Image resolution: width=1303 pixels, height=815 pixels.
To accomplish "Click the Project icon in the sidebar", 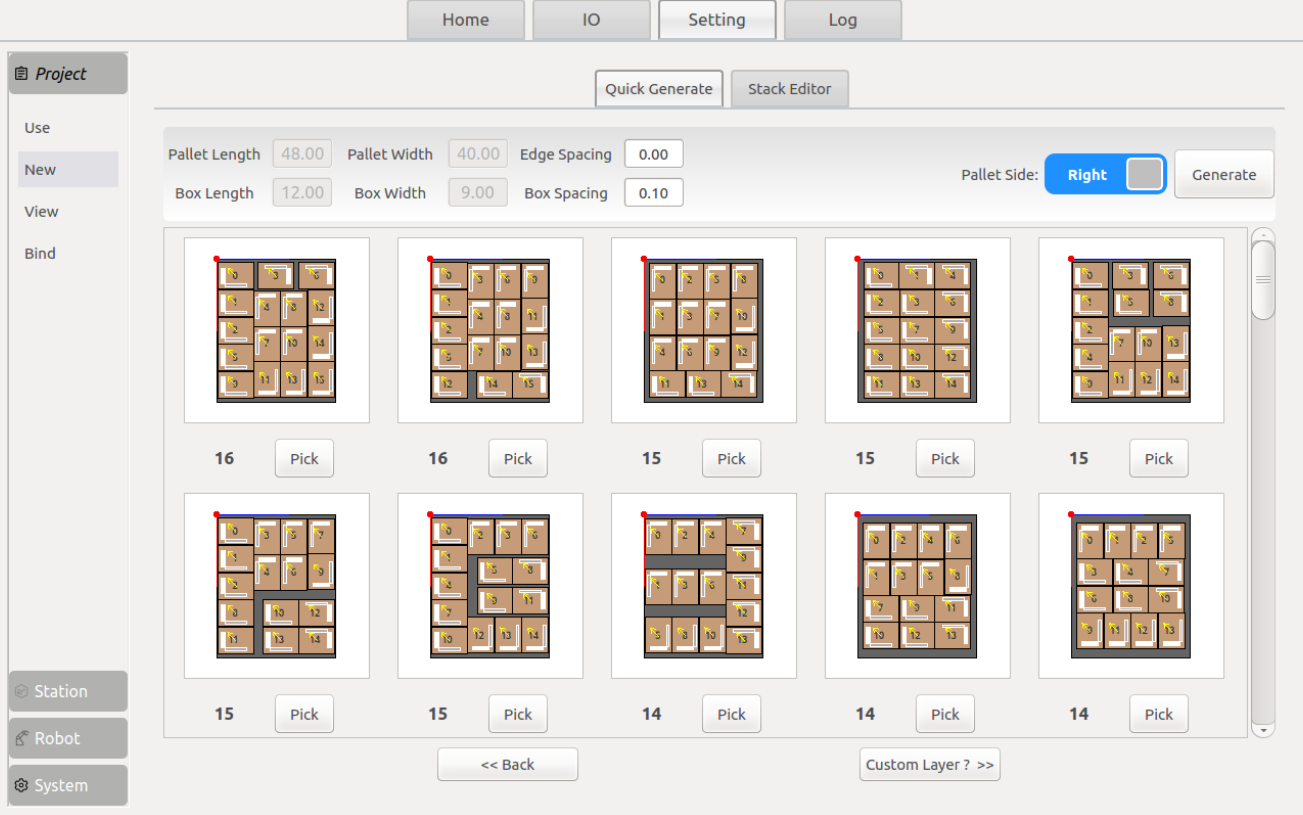I will click(21, 74).
